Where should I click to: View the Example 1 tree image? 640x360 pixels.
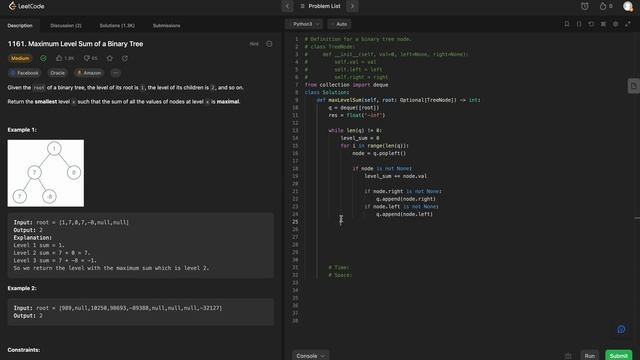pos(46,173)
